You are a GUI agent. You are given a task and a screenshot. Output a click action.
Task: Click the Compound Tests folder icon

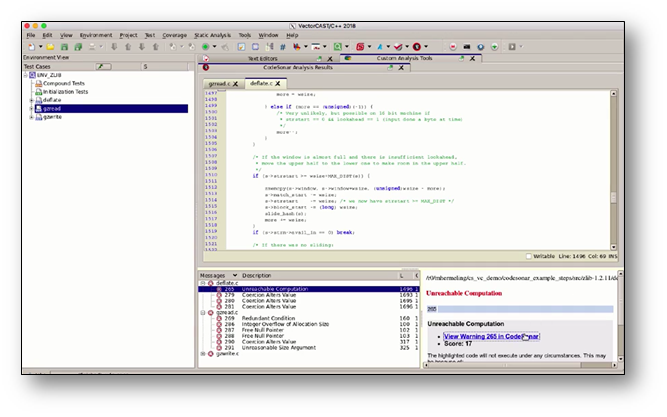(40, 83)
